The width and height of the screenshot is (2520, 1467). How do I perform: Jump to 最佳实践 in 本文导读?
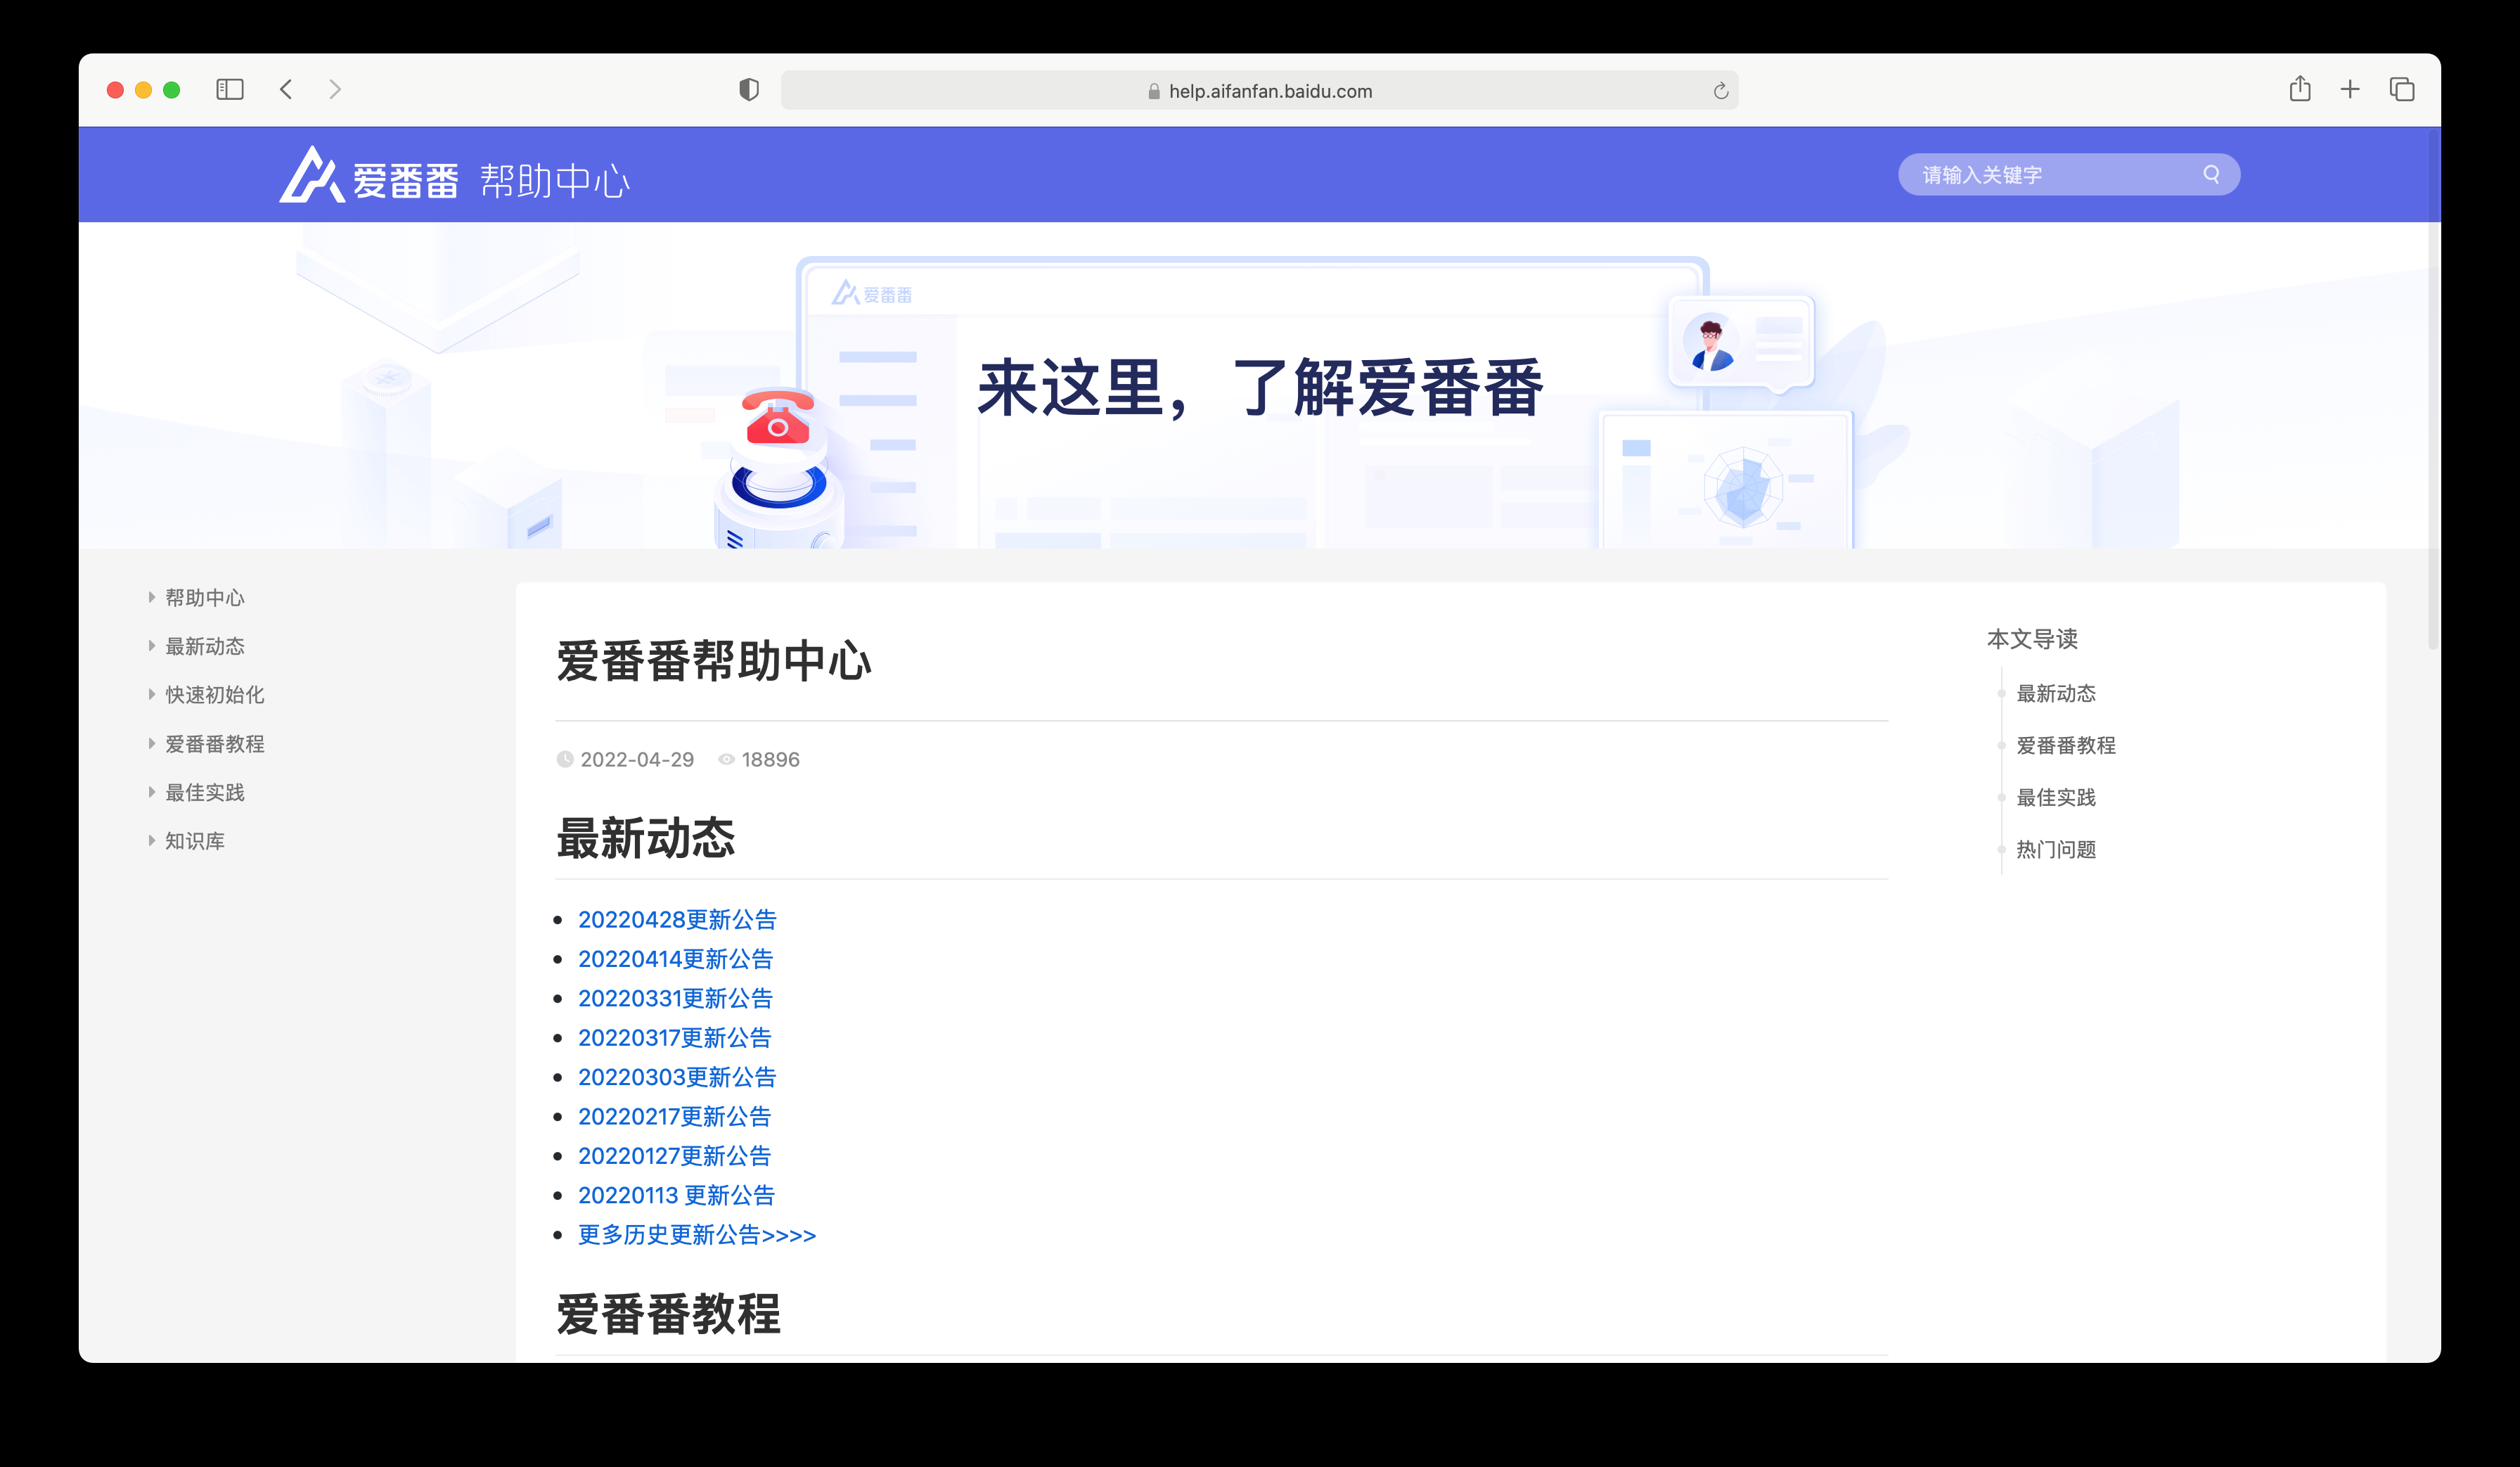(x=2056, y=797)
